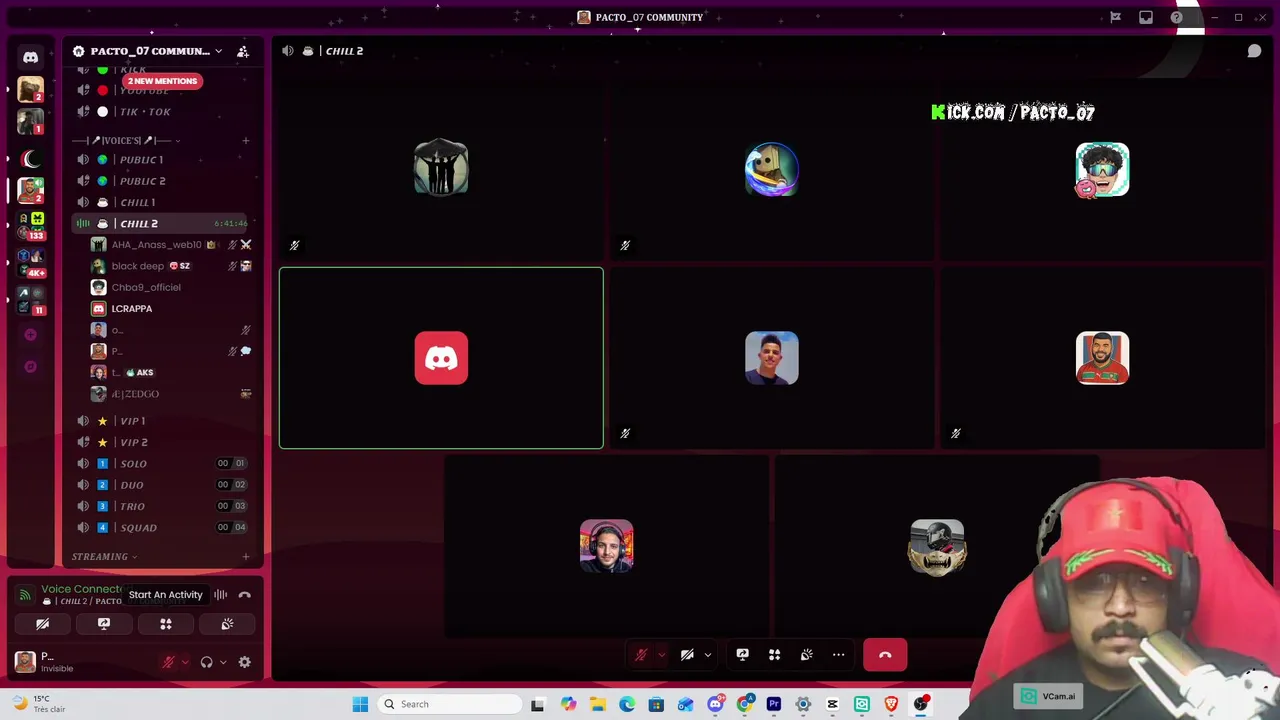This screenshot has width=1280, height=720.
Task: Join the SOLO voice channel
Action: 162,464
